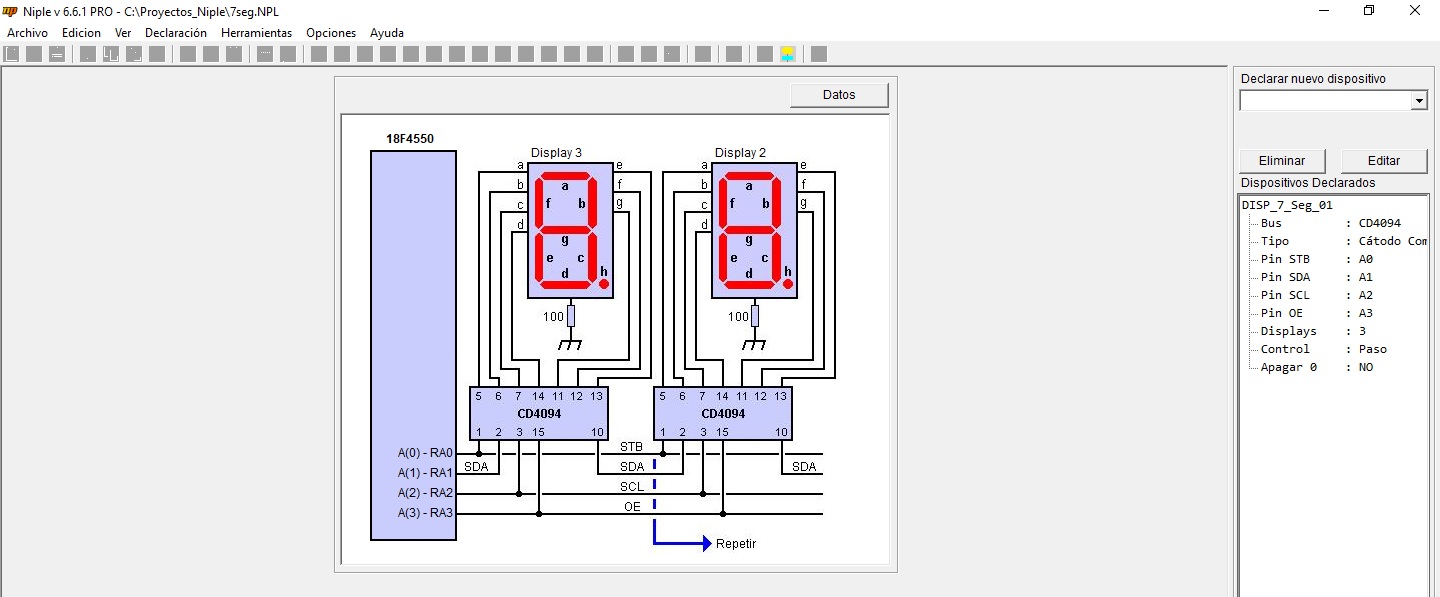Click the A(1) - RA1 pin label
This screenshot has height=597, width=1440.
click(425, 473)
